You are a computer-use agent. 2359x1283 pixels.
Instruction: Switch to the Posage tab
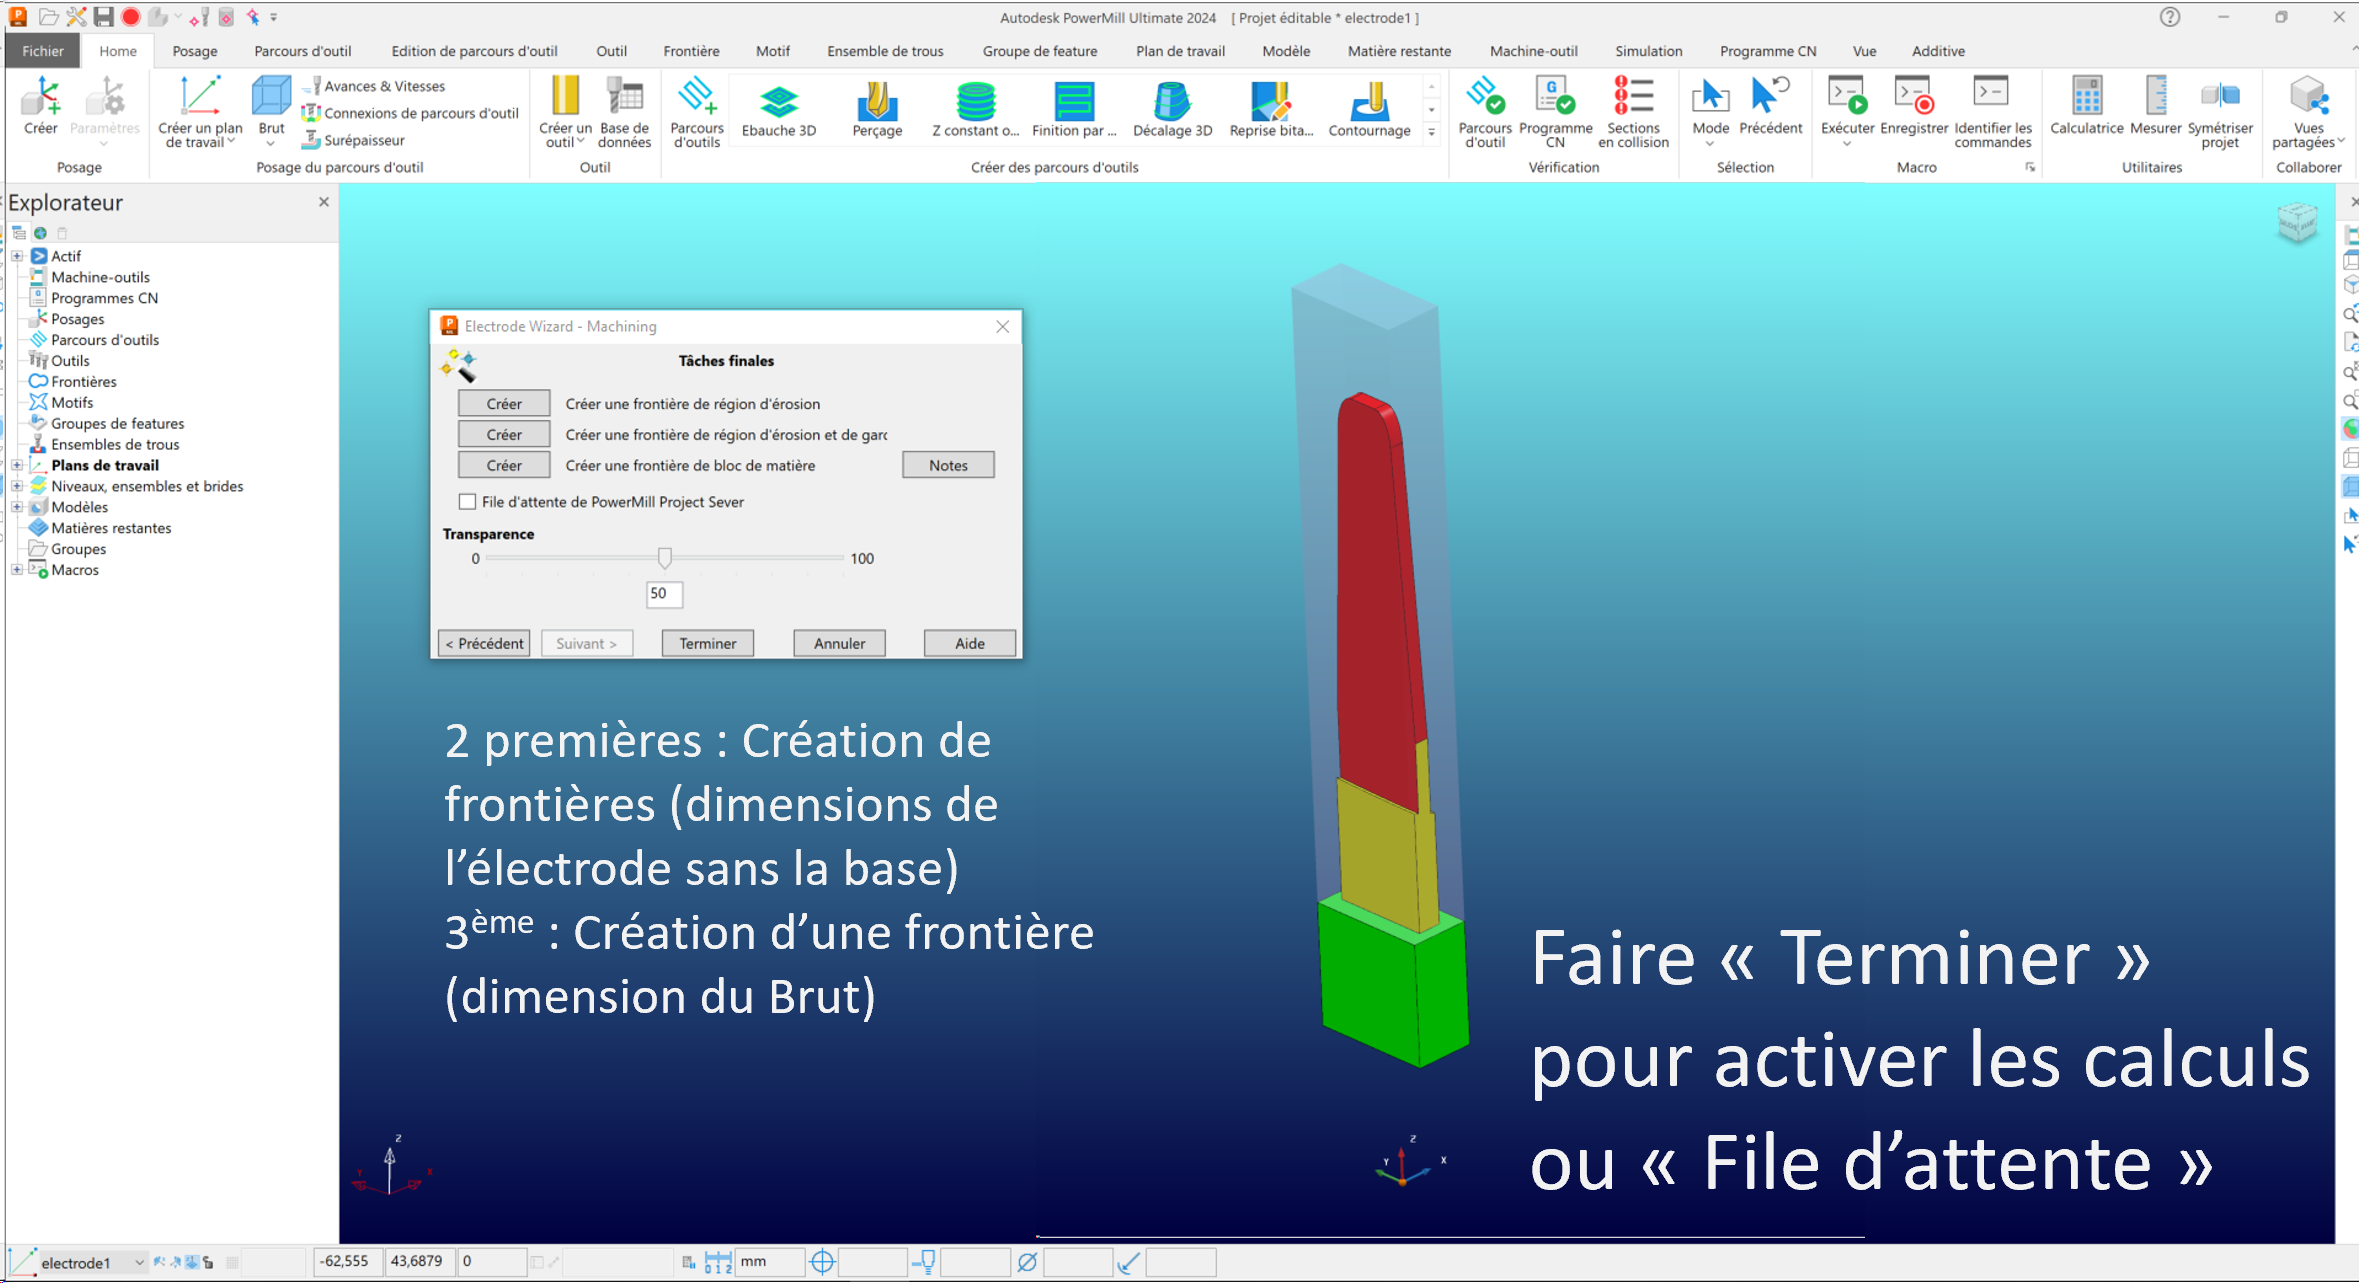tap(195, 51)
